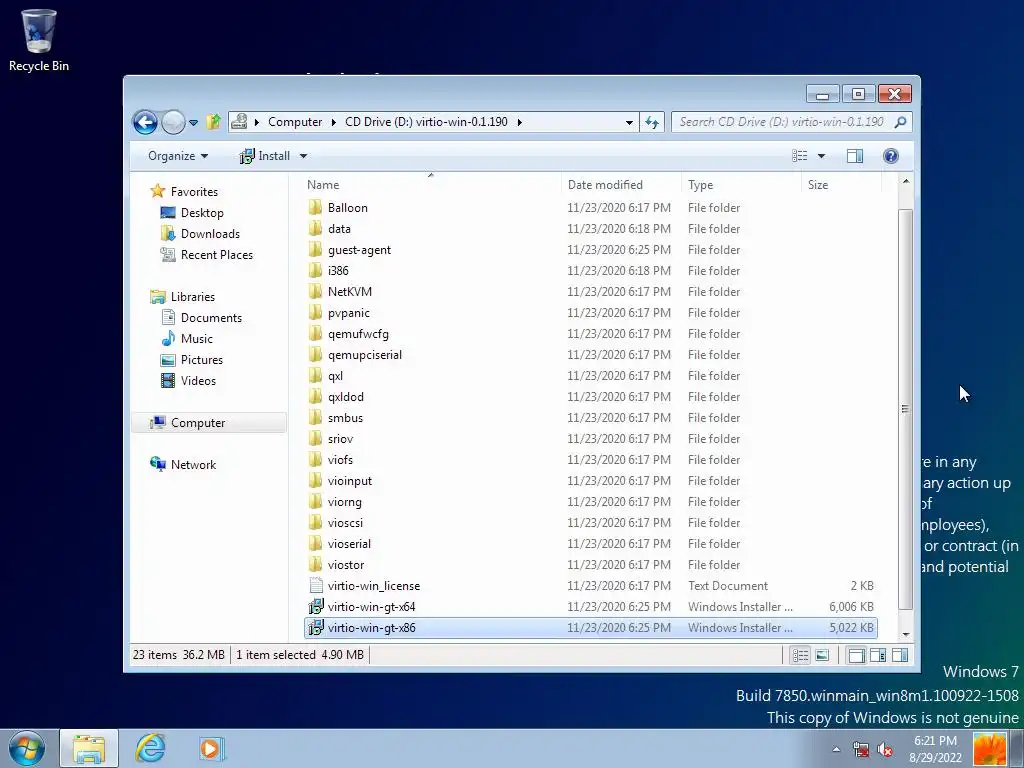Launch Internet Explorer from taskbar
The height and width of the screenshot is (768, 1024).
coord(150,748)
